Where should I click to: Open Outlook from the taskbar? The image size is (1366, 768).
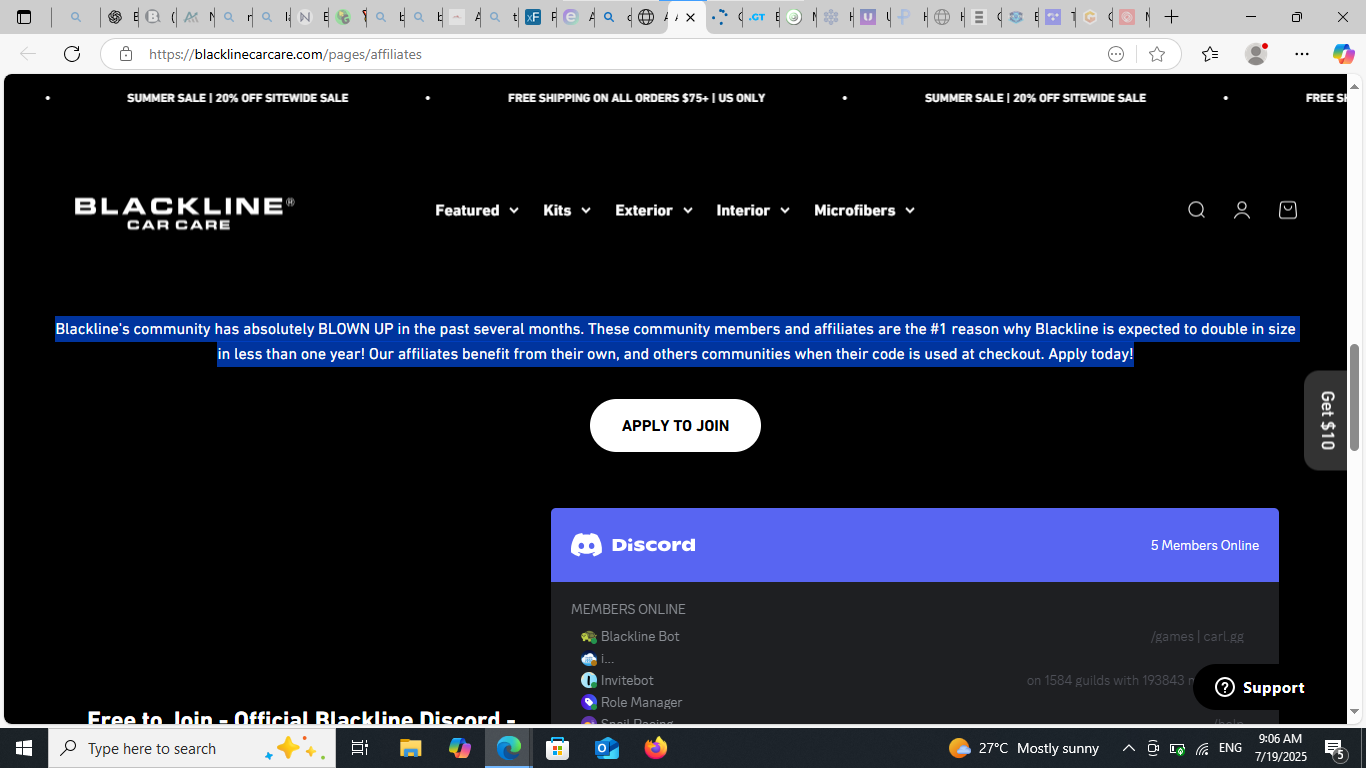click(x=607, y=748)
